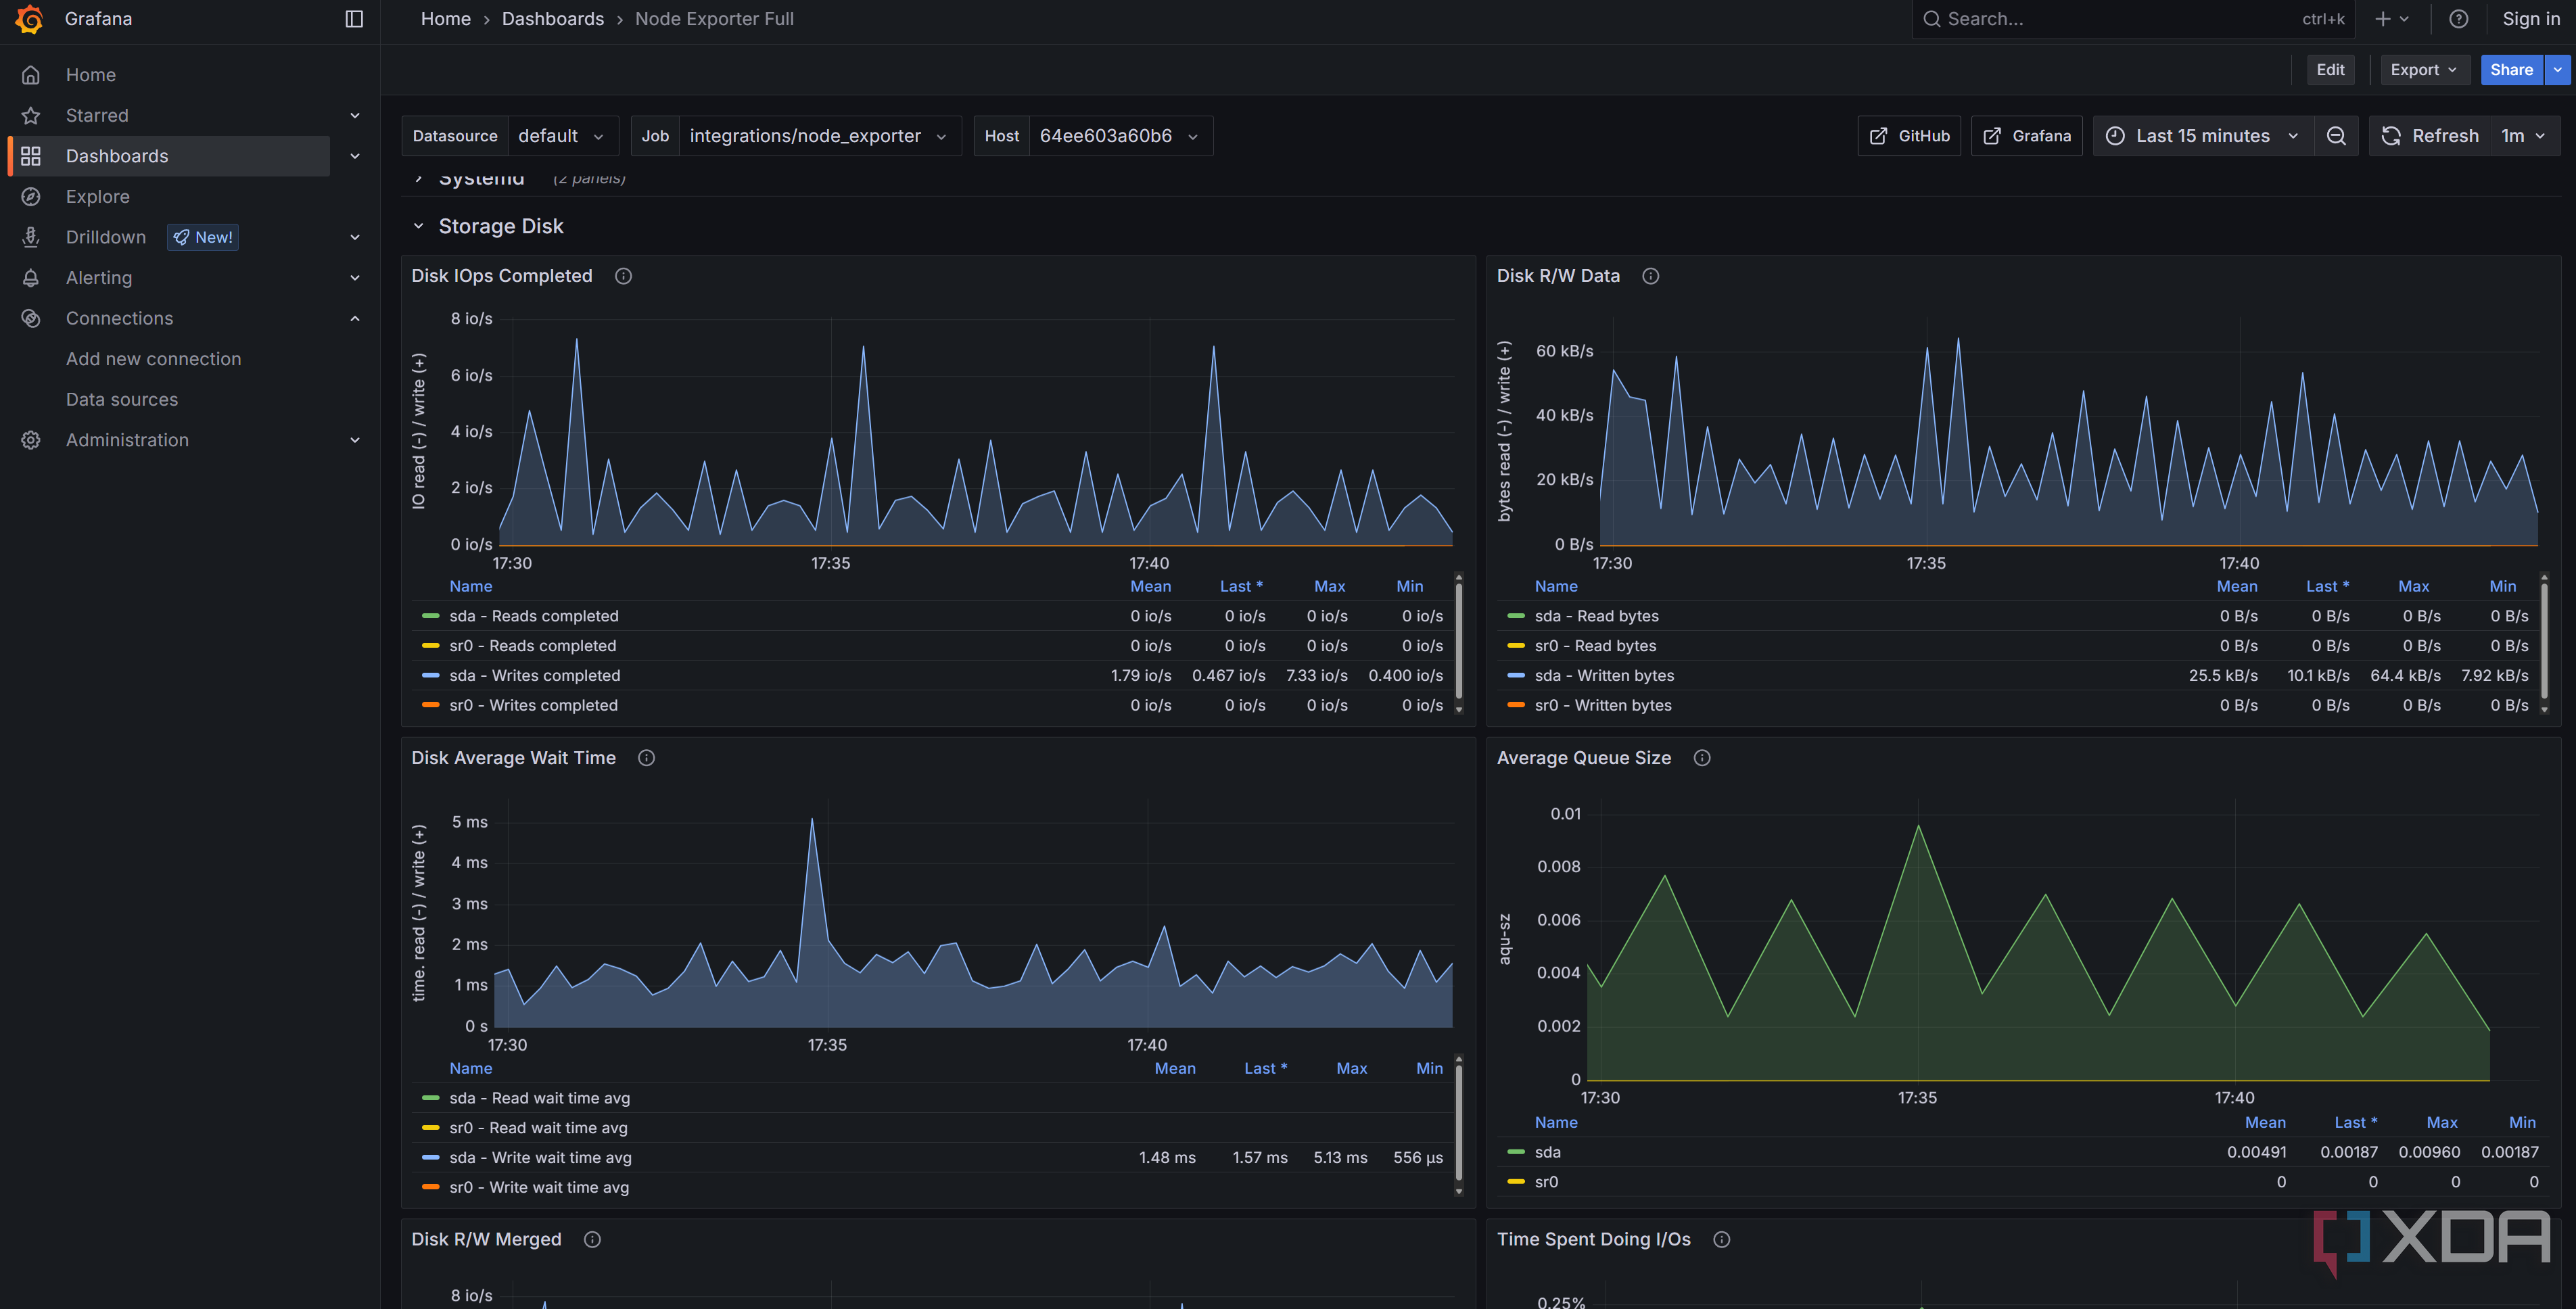Open the Last 15 minutes time picker
The width and height of the screenshot is (2576, 1309).
pos(2203,136)
